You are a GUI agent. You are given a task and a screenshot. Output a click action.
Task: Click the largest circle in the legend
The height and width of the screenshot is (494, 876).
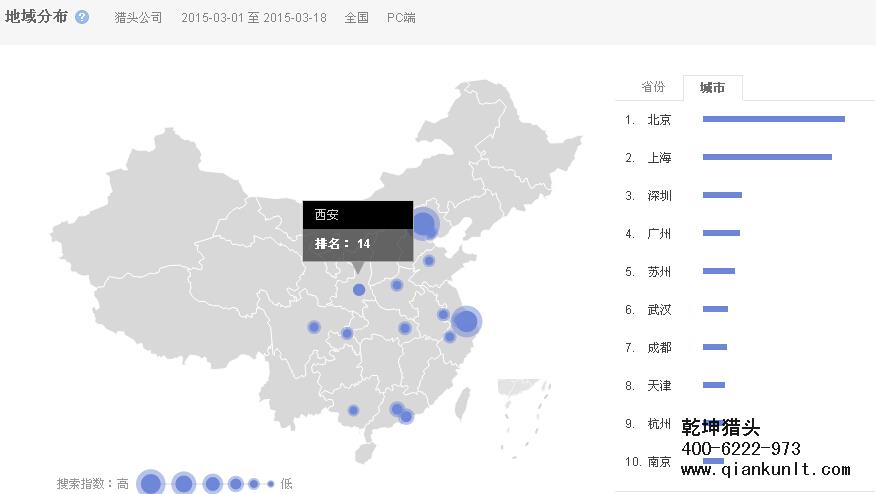point(151,484)
